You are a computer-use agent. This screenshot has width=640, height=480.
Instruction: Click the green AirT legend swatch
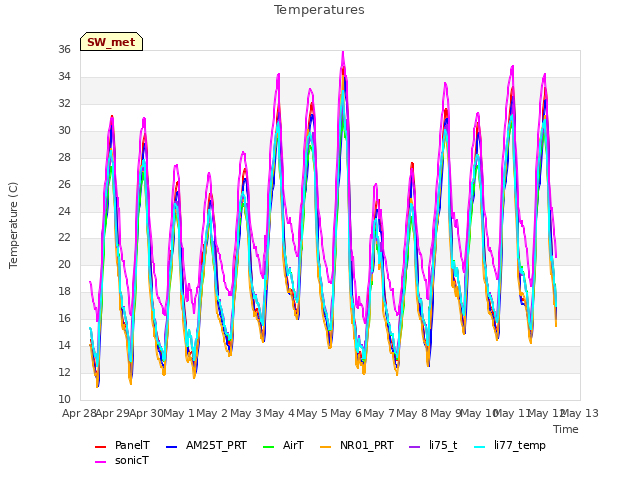pyautogui.click(x=269, y=447)
